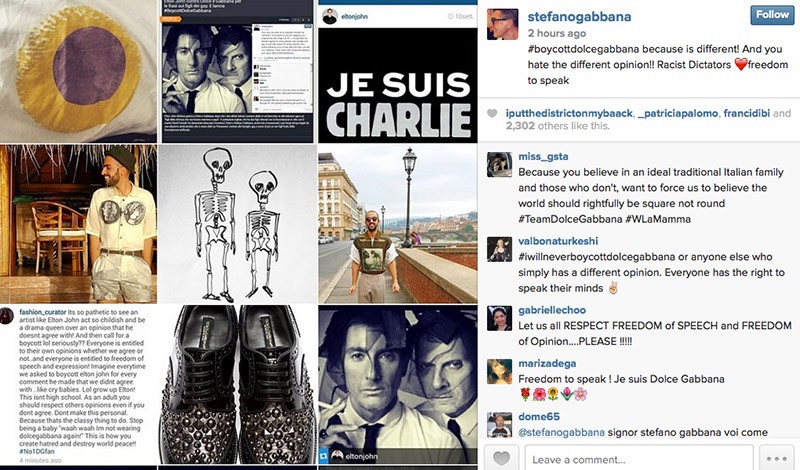800x470 pixels.
Task: Open the Je Suis Charlie image tile
Action: click(397, 71)
